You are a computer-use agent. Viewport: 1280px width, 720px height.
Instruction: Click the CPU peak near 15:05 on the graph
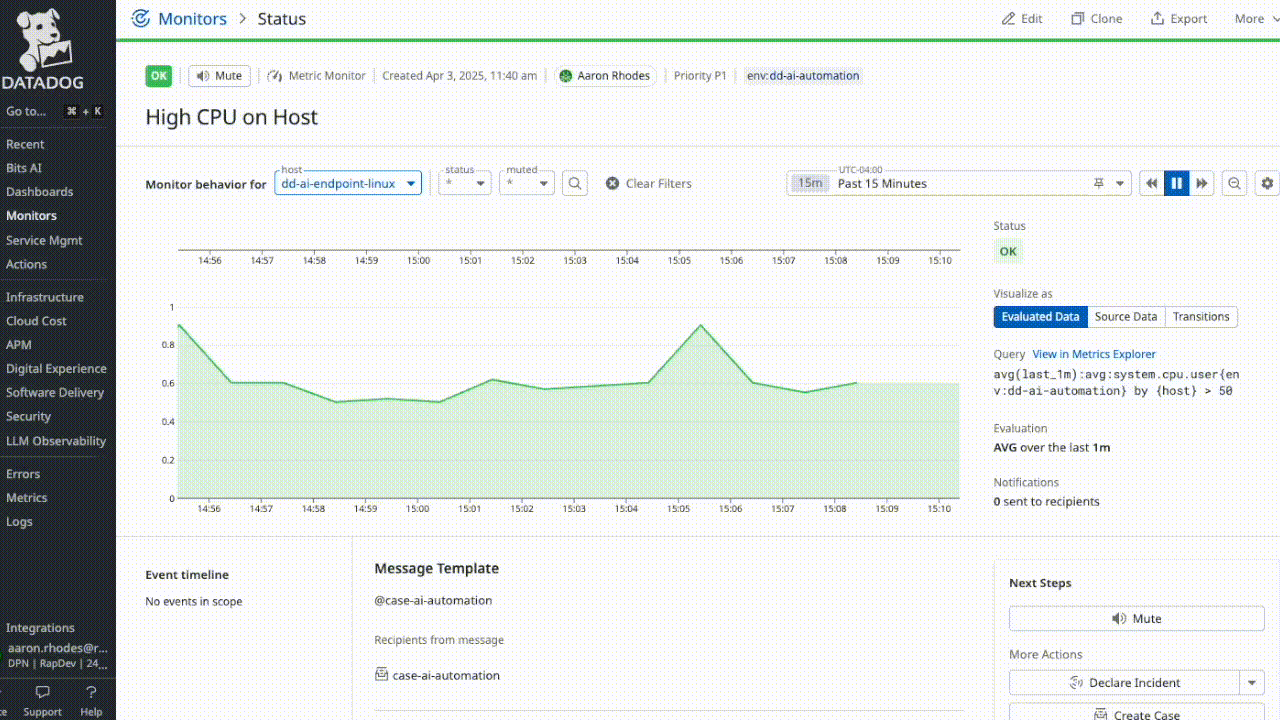pyautogui.click(x=700, y=325)
